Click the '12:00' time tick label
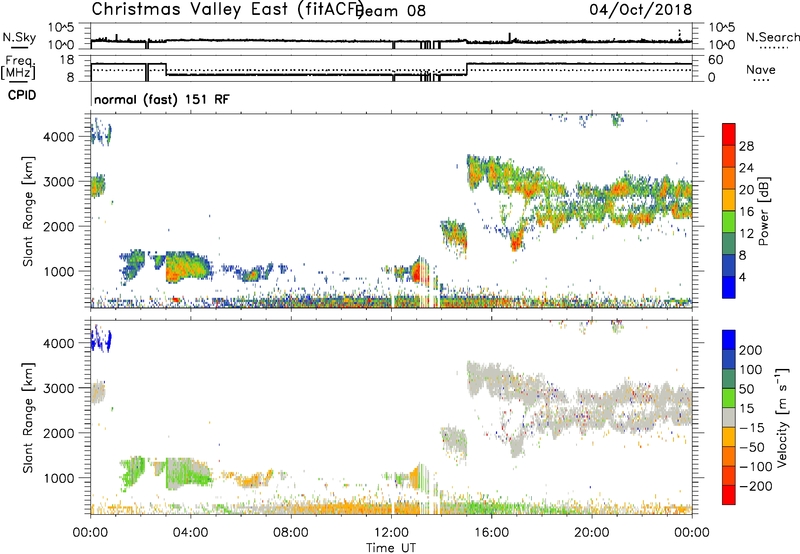 pos(391,533)
